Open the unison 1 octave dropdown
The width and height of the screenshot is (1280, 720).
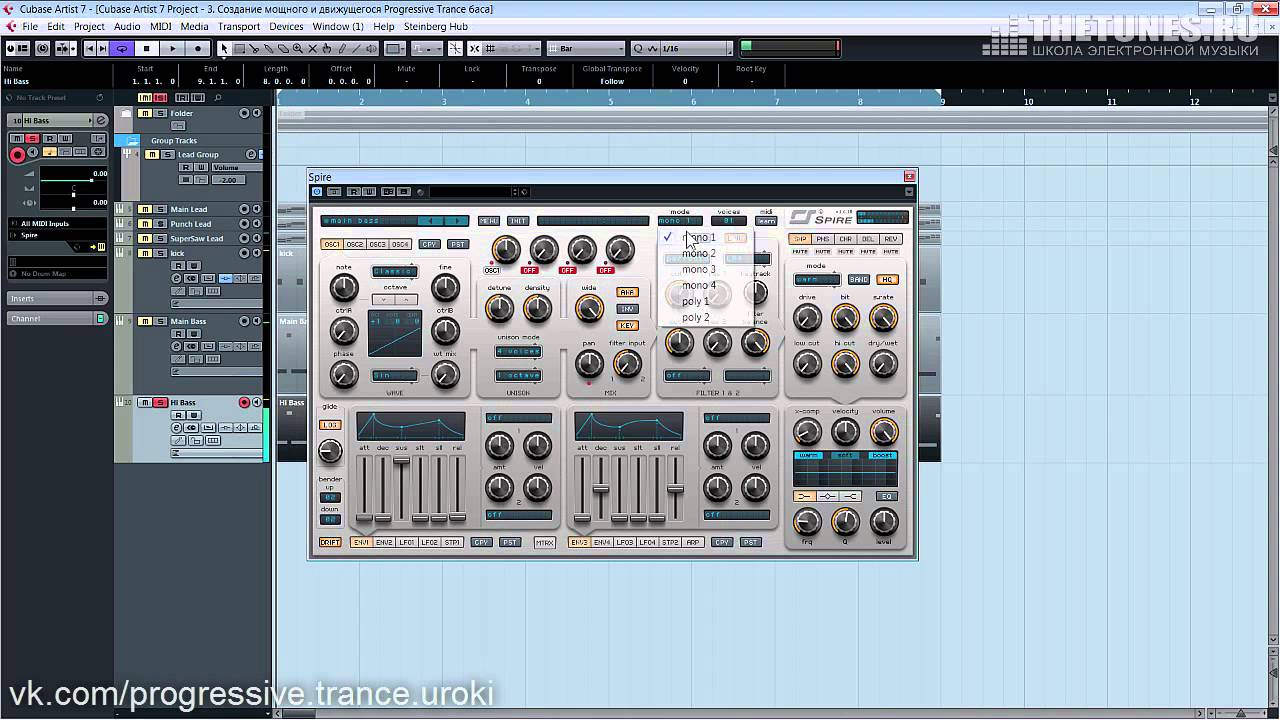click(518, 376)
